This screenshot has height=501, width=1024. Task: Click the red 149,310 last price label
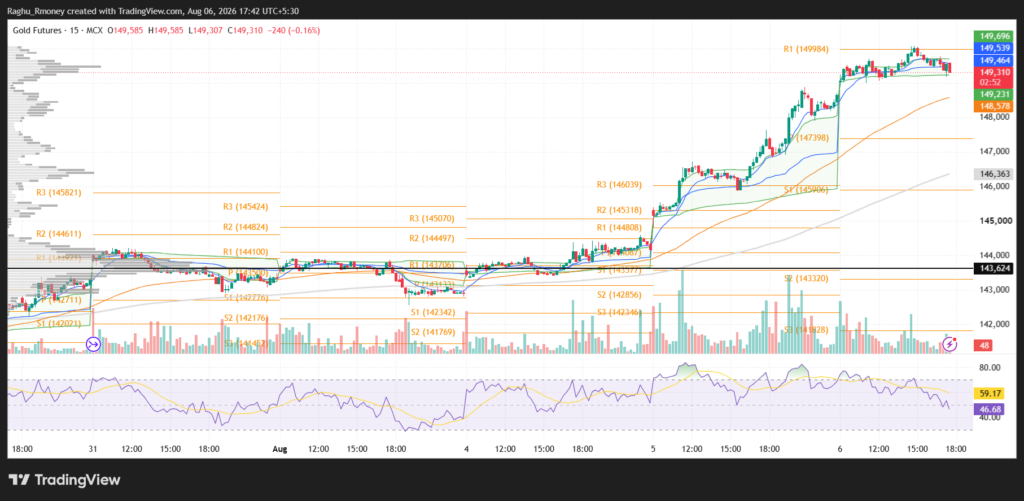click(993, 72)
